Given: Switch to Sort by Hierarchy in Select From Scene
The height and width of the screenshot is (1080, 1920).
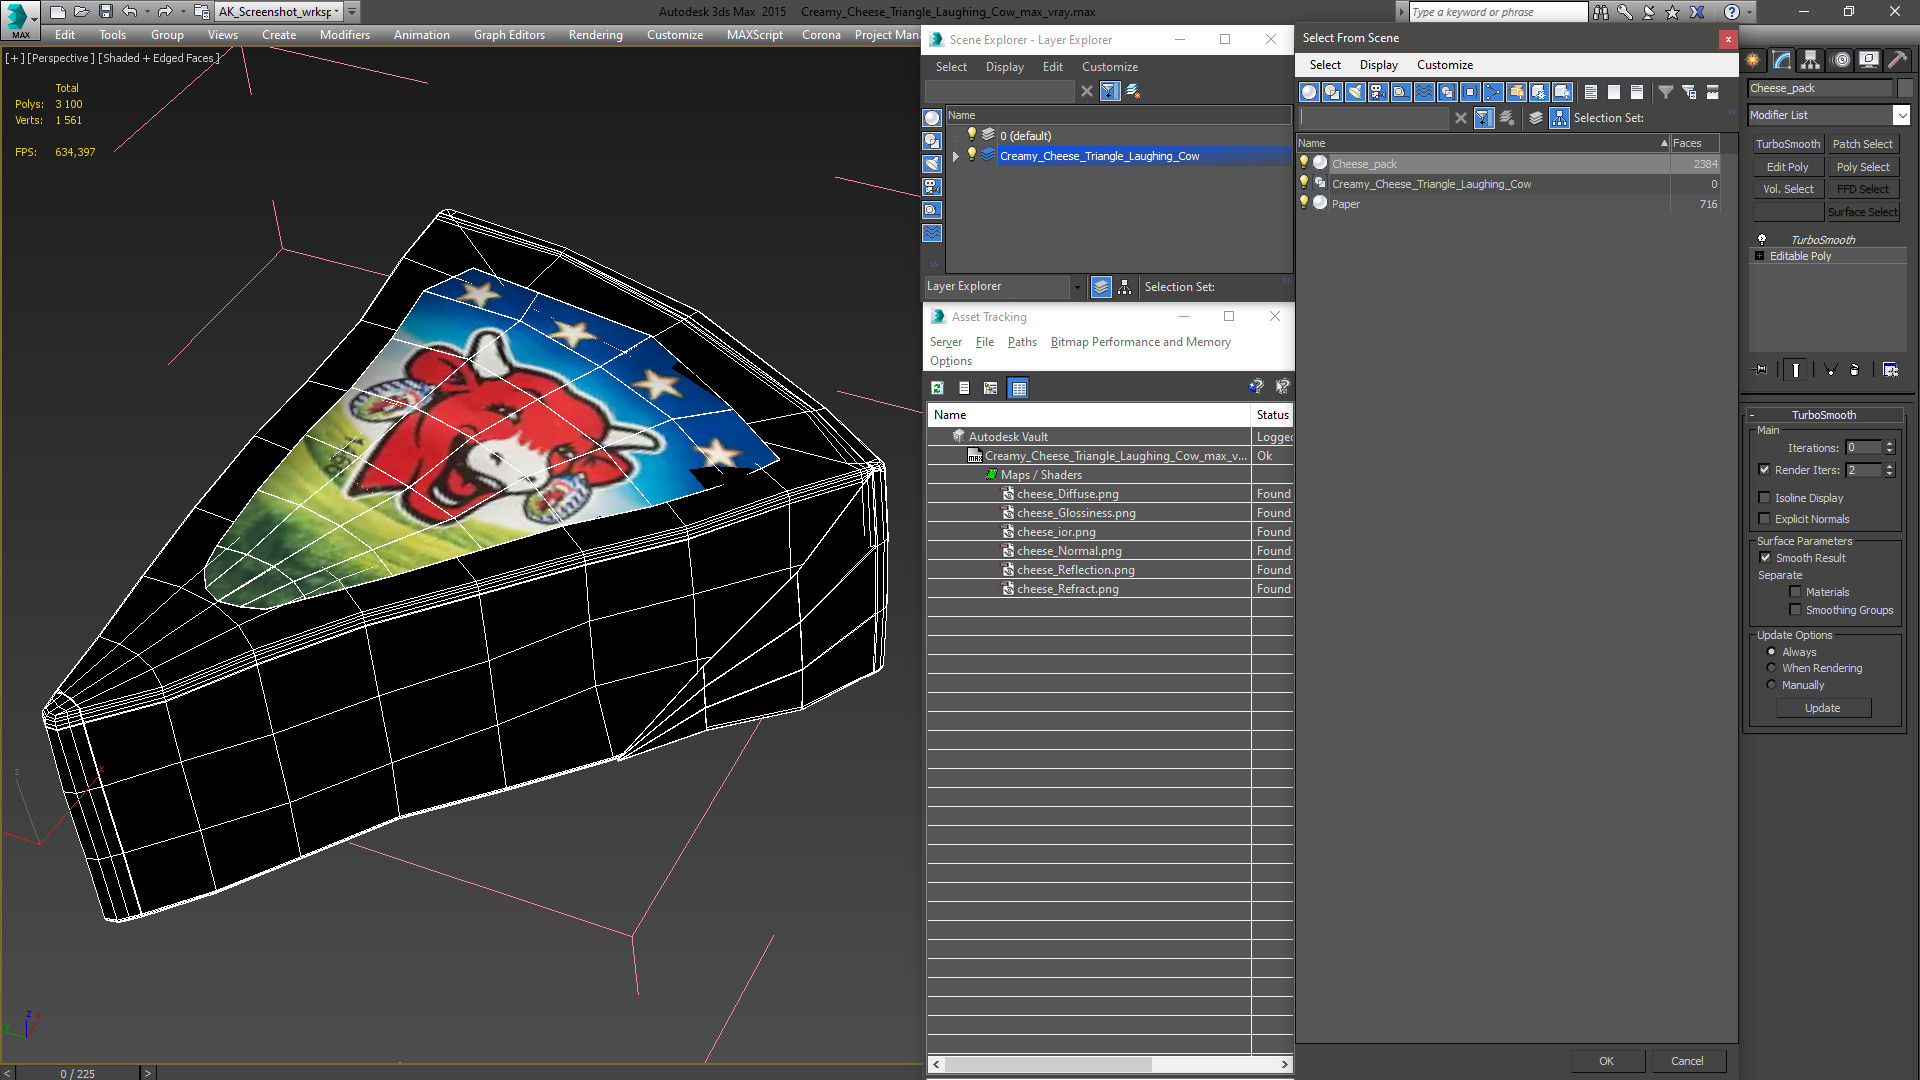Looking at the screenshot, I should 1560,118.
